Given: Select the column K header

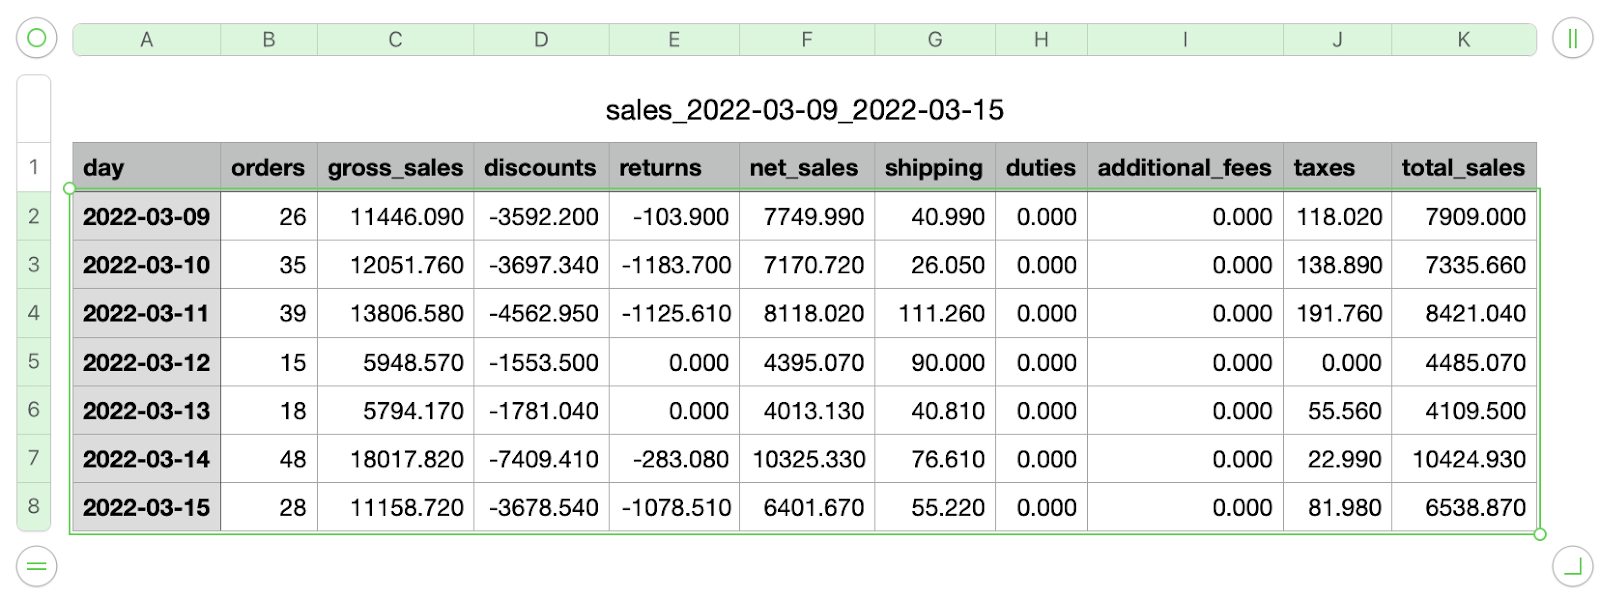Looking at the screenshot, I should click(1463, 40).
